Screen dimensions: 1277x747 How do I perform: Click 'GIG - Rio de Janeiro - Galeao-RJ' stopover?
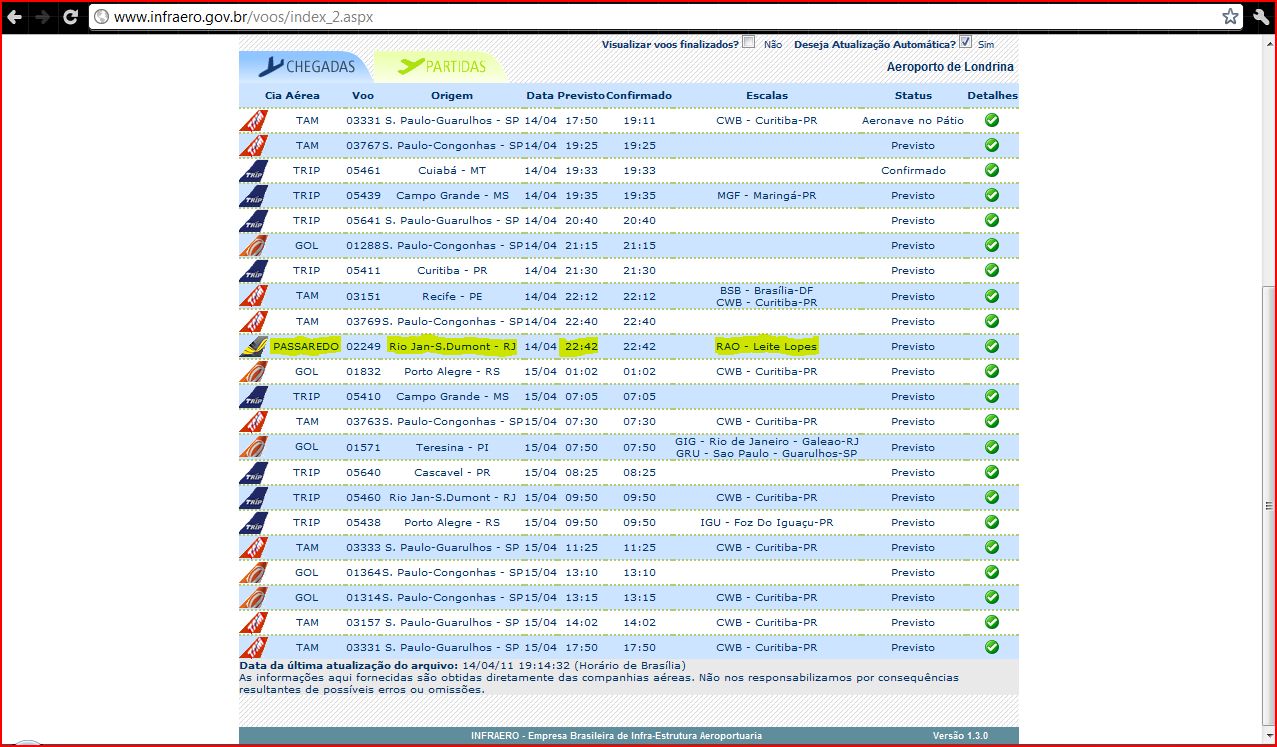coord(767,441)
